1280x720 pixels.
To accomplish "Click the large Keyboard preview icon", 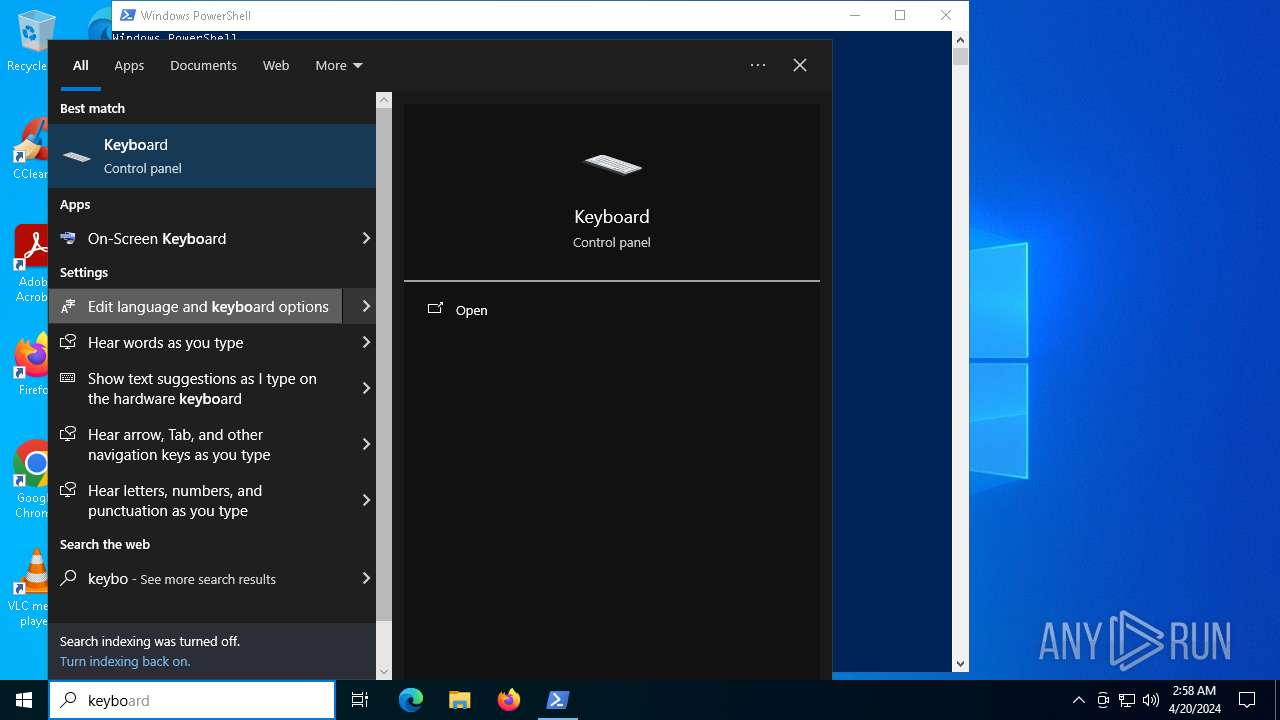I will coord(612,165).
